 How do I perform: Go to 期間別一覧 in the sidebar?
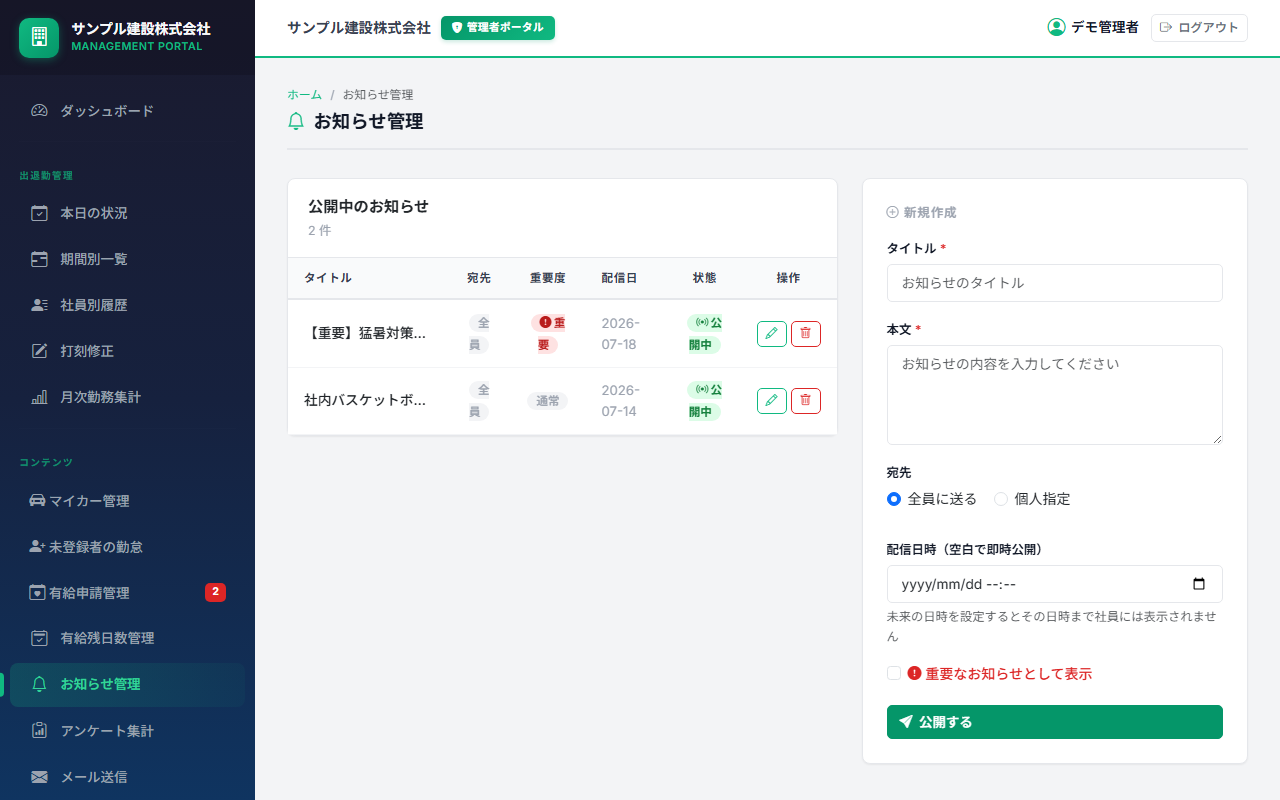[x=127, y=259]
